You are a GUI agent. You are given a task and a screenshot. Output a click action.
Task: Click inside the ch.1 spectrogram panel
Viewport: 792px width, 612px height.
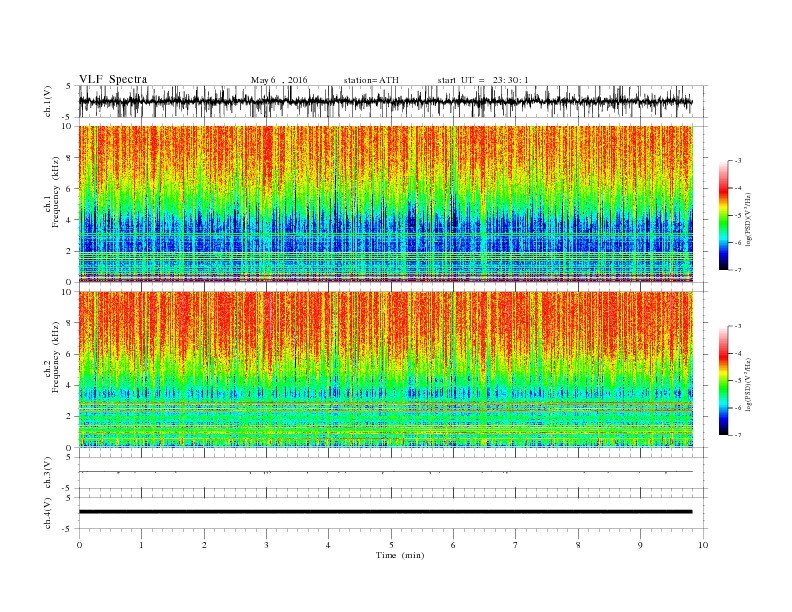pyautogui.click(x=385, y=204)
